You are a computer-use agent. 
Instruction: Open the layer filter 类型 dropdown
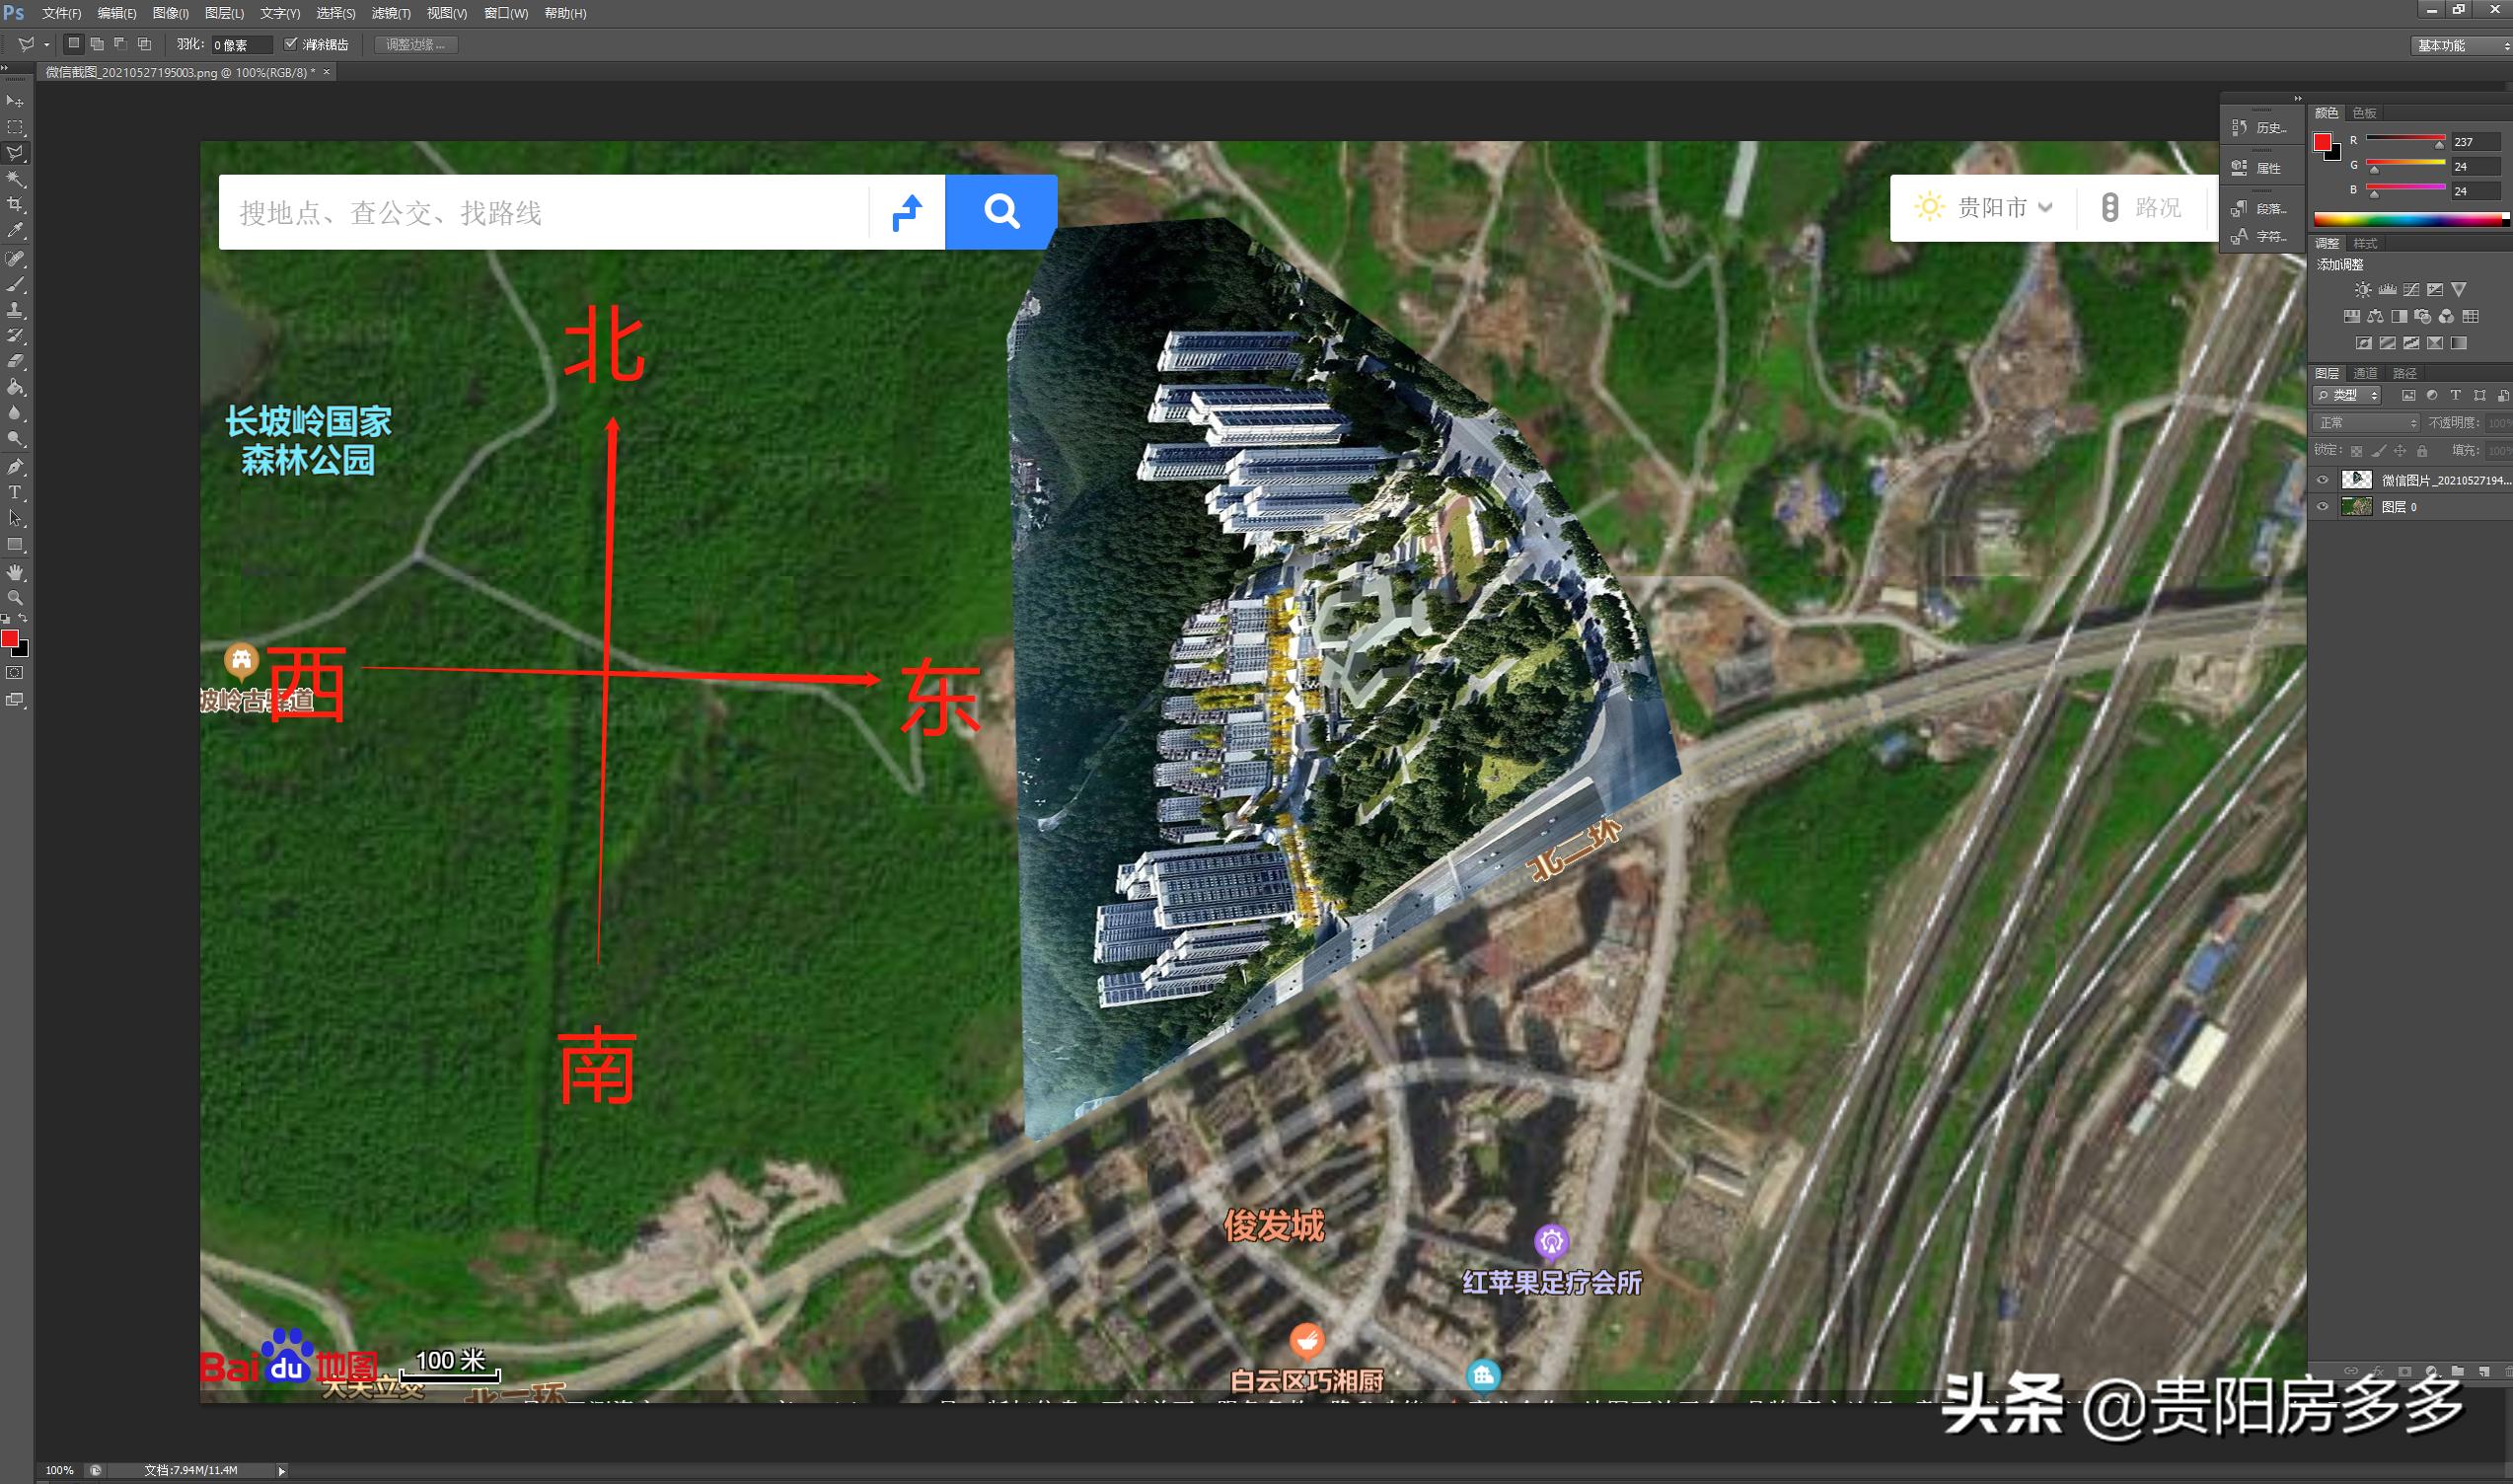click(x=2347, y=396)
